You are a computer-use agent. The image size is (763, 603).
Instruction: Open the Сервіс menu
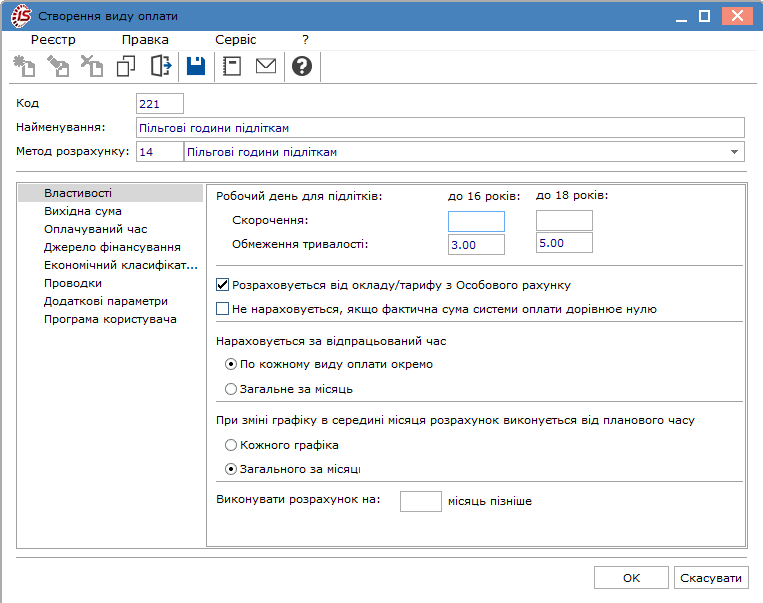click(236, 40)
